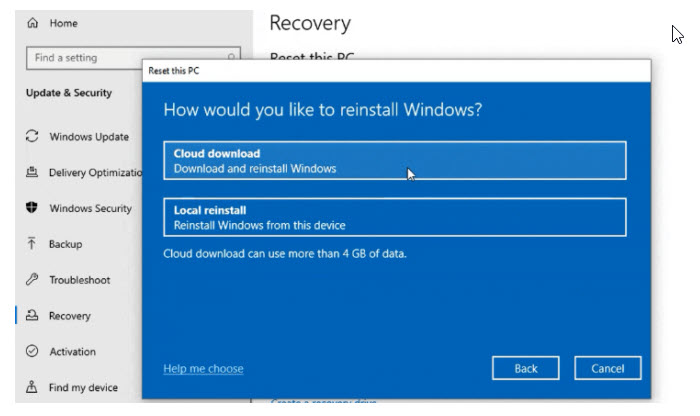Click the Find my device person icon
This screenshot has width=700, height=416.
tap(32, 388)
